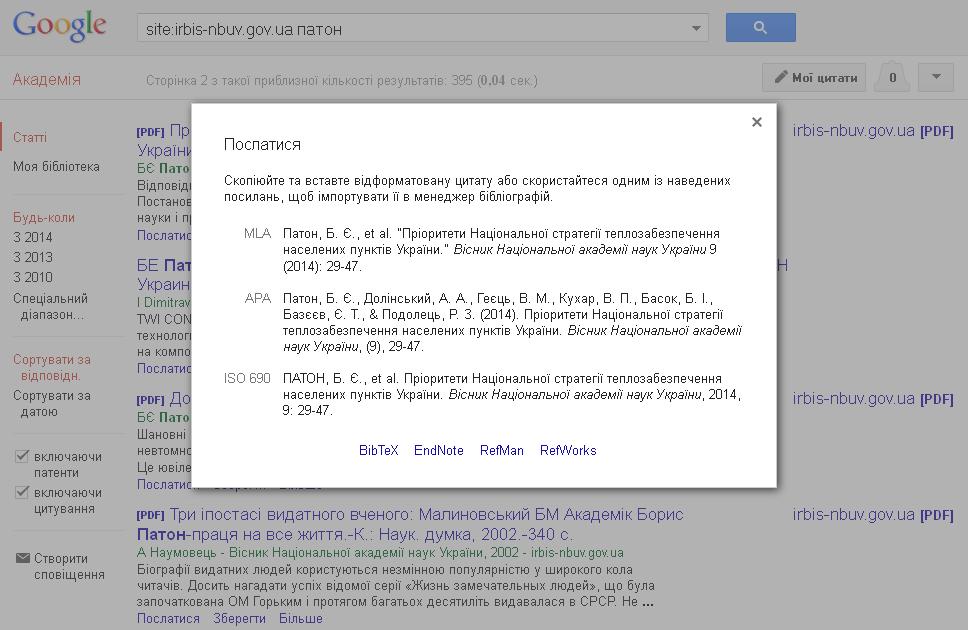Click the search query input field
Screen dimensions: 968x630
click(x=410, y=29)
